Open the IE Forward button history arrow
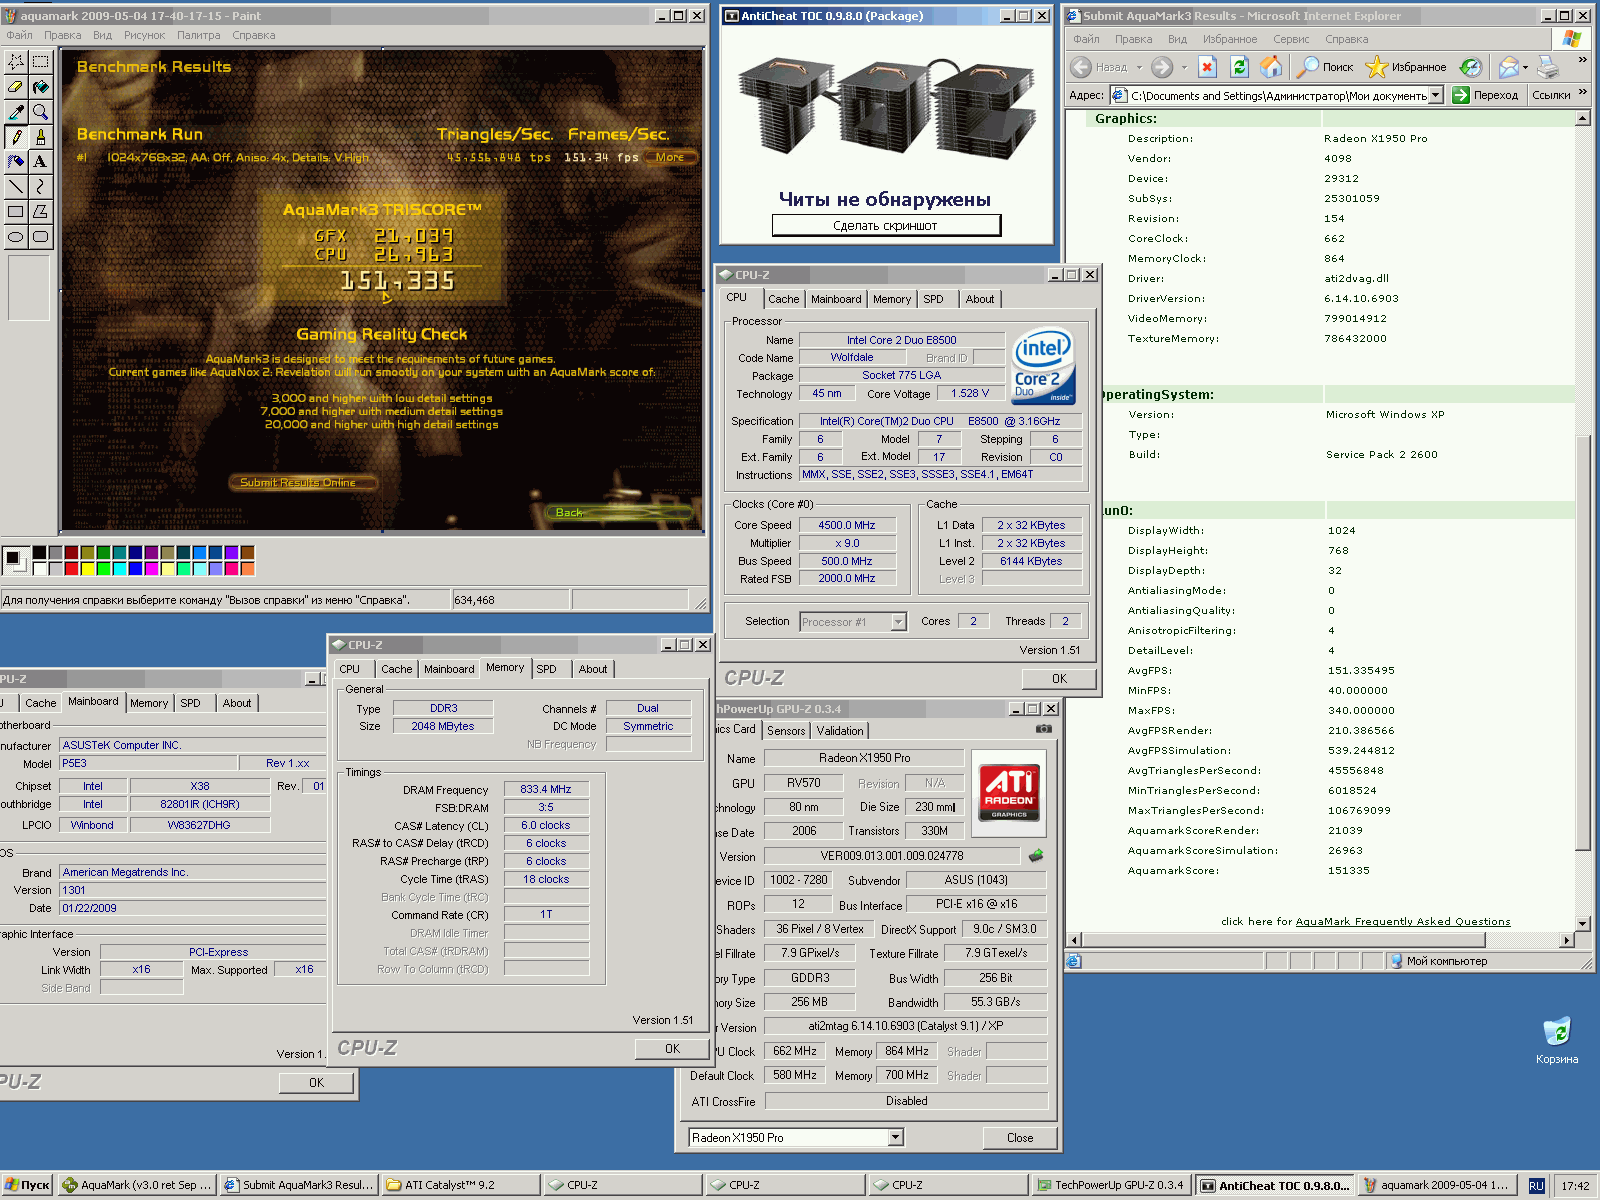 [1184, 67]
